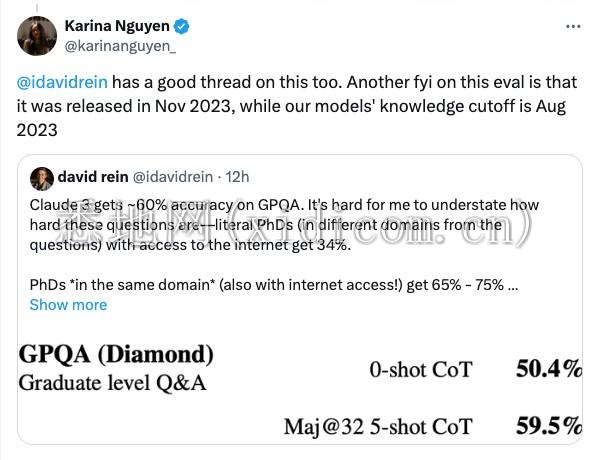Open david rein's small avatar
This screenshot has width=599, height=460.
pyautogui.click(x=42, y=178)
